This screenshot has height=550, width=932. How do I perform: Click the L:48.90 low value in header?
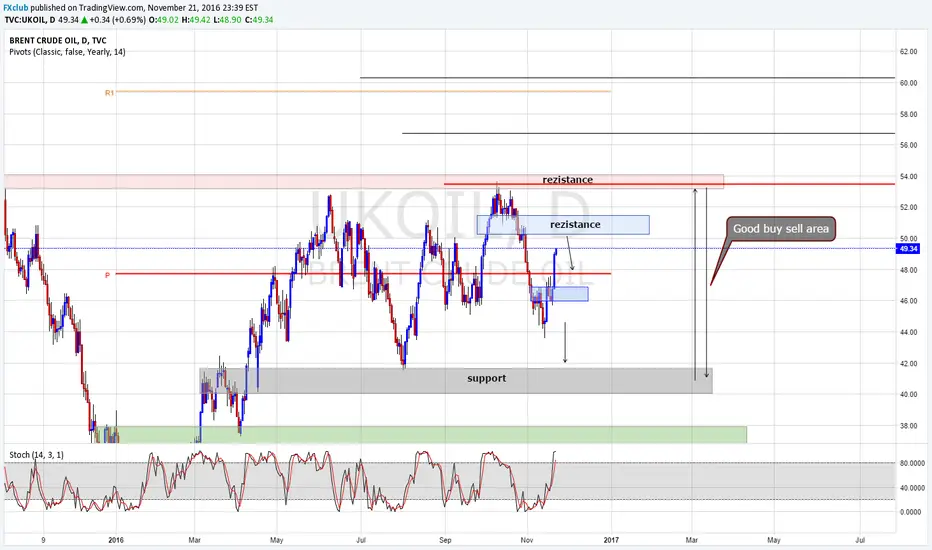coord(228,20)
